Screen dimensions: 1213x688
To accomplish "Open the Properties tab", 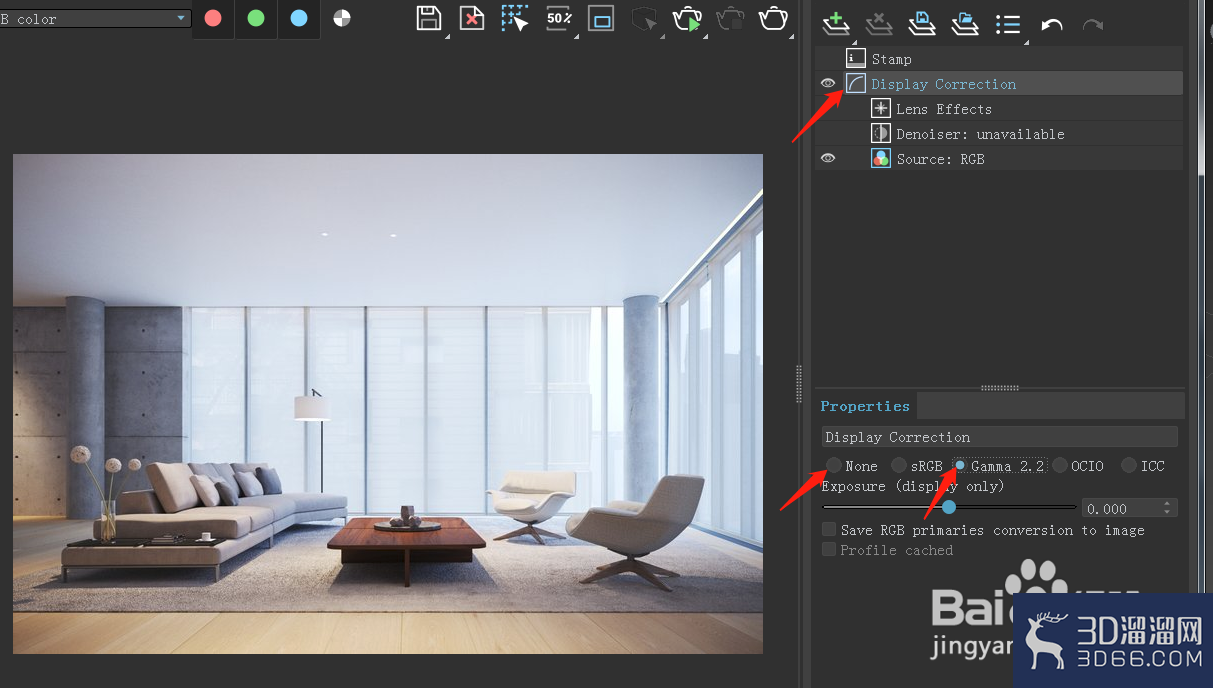I will coord(865,406).
